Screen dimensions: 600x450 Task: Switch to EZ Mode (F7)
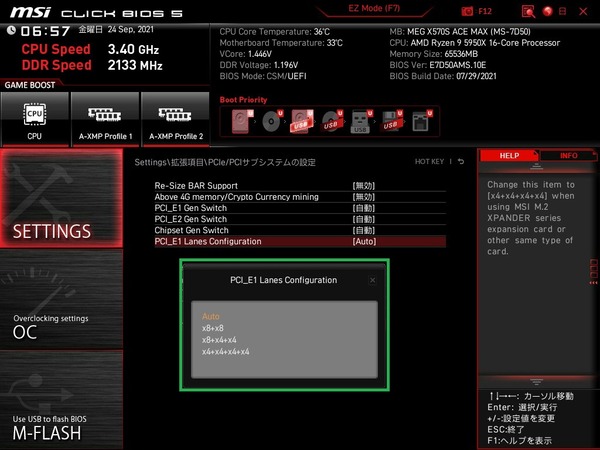click(x=374, y=8)
